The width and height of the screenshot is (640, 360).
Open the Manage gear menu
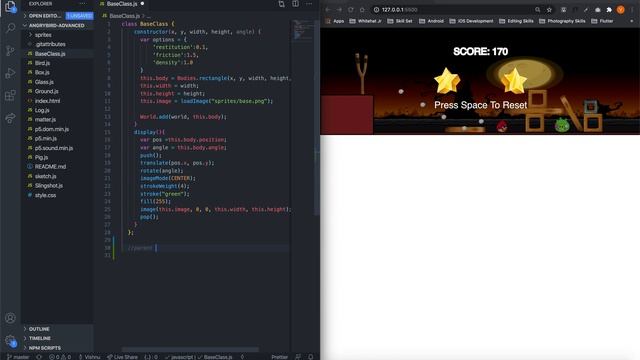click(10, 340)
